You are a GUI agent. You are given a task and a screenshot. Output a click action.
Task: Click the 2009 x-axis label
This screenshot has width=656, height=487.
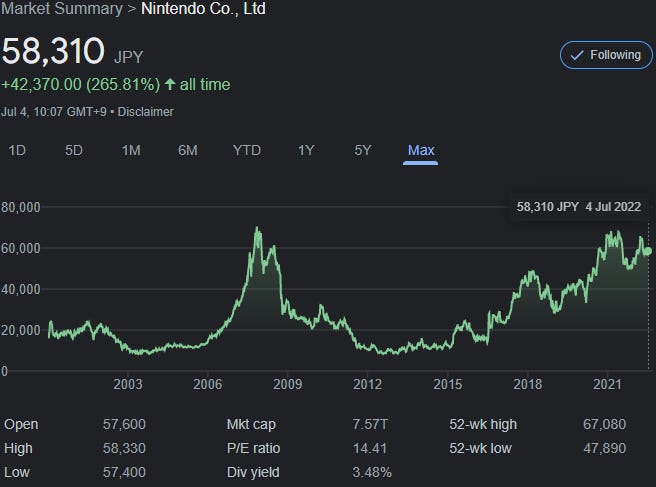click(x=287, y=384)
